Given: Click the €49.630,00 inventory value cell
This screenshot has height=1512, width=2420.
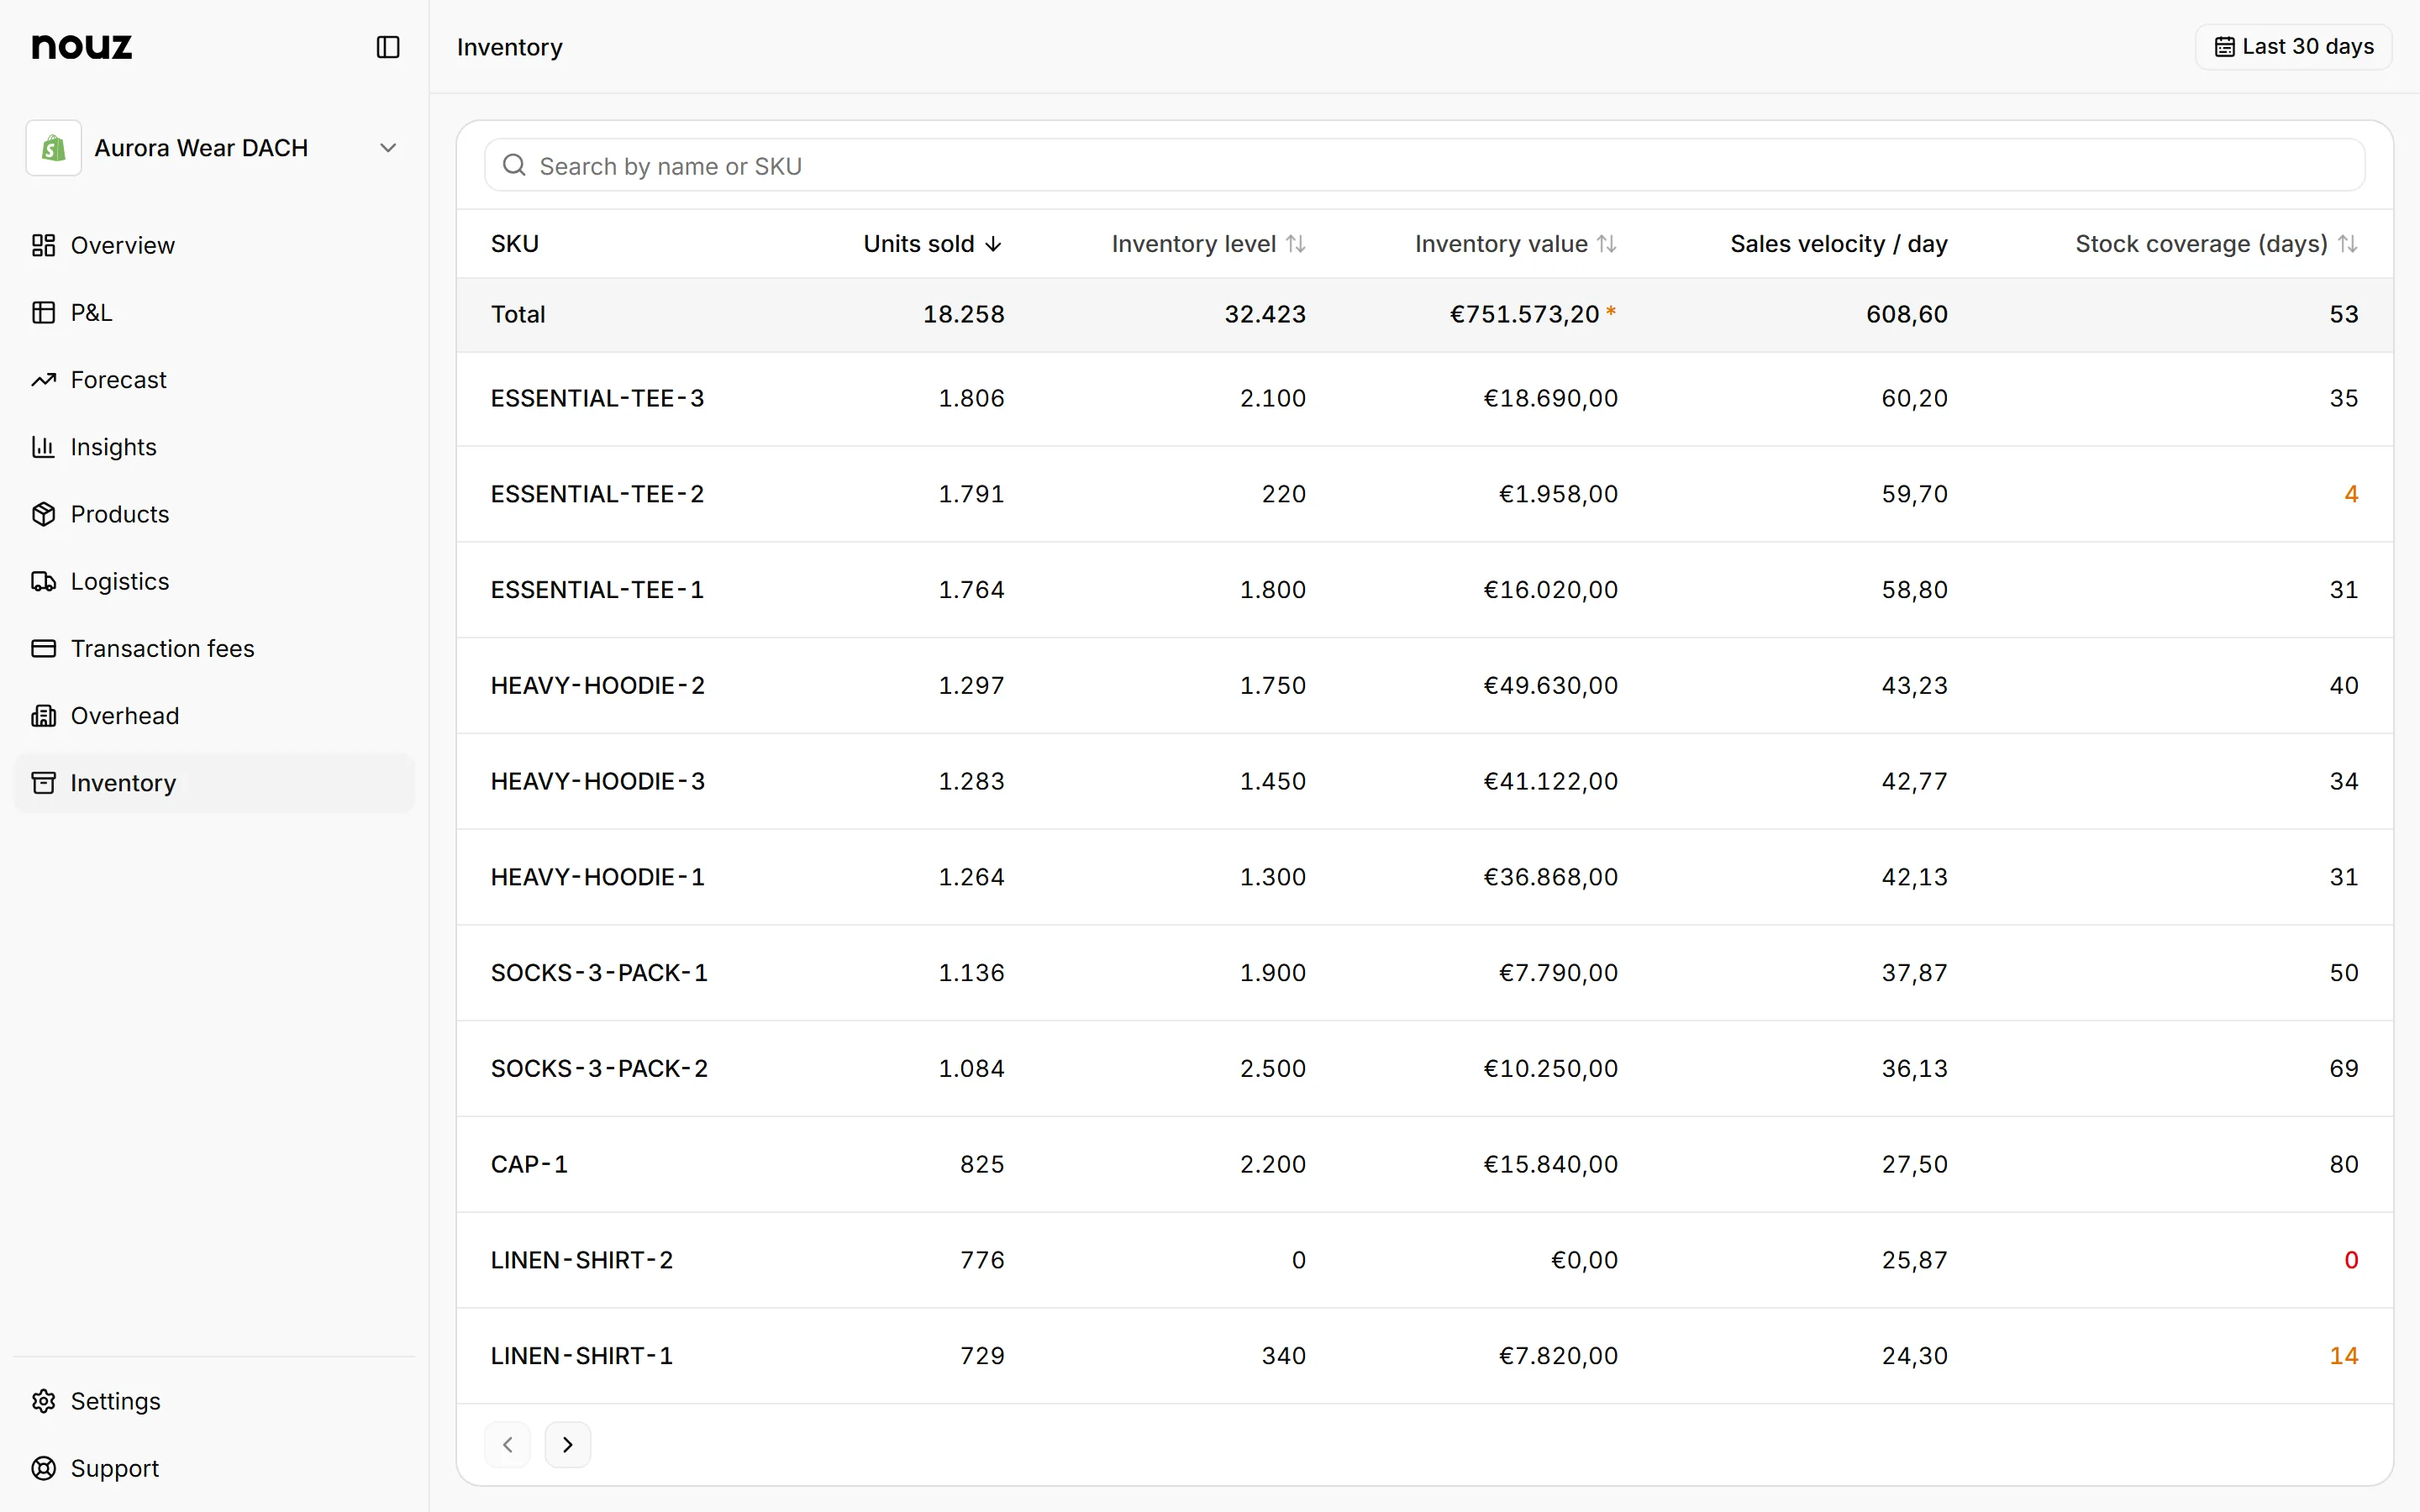Looking at the screenshot, I should (x=1550, y=686).
